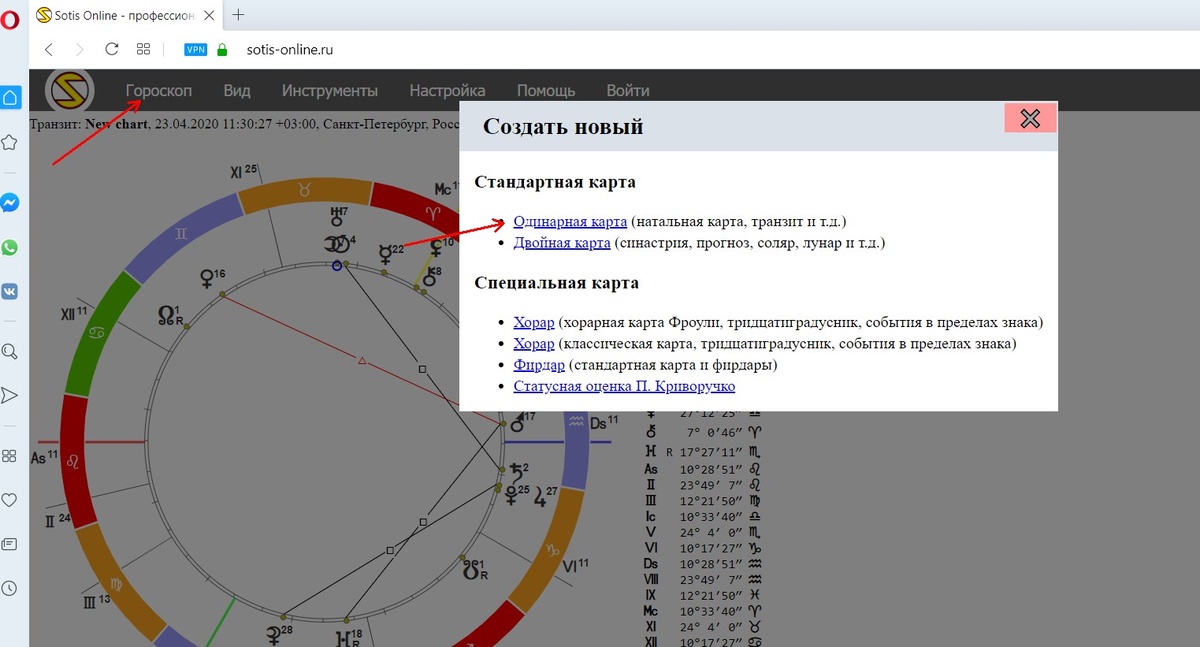Open the bookmarks star icon in sidebar
1200x647 pixels.
(10, 142)
